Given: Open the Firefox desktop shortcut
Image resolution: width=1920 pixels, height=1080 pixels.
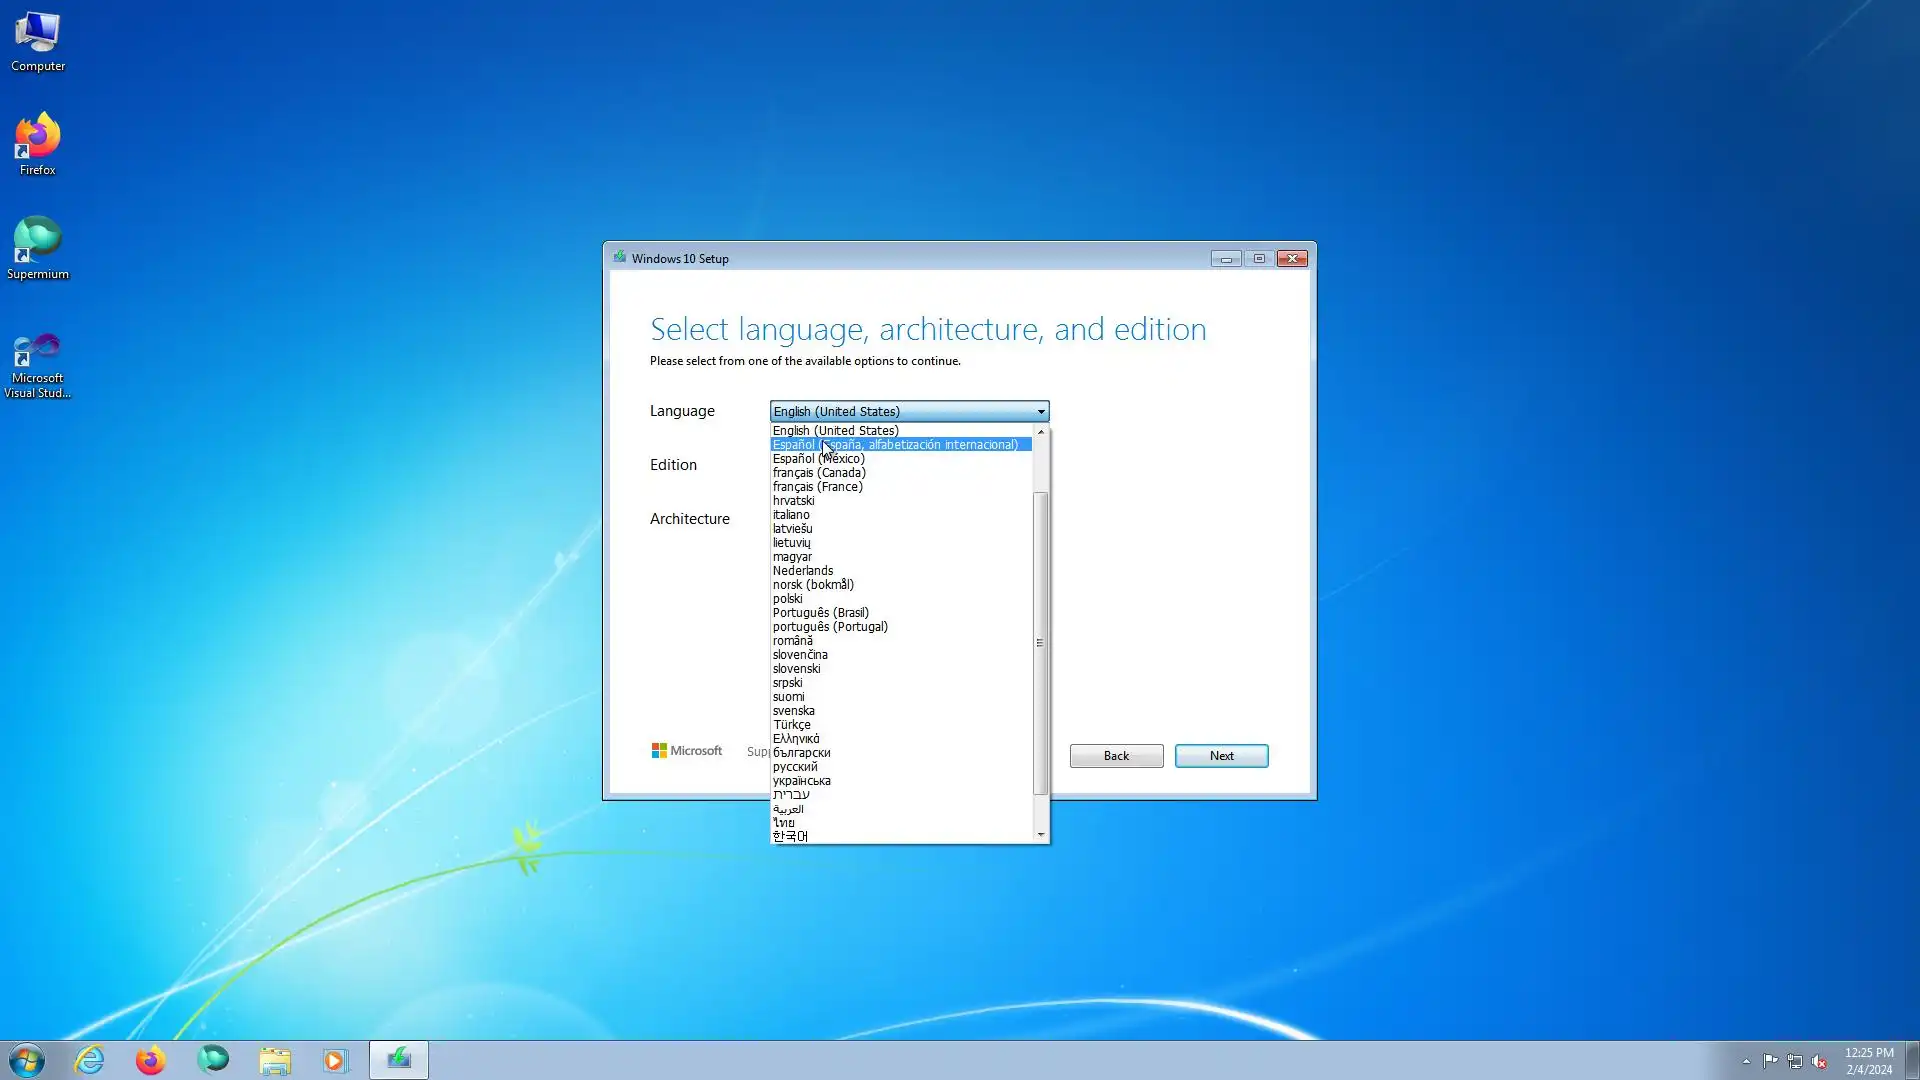Looking at the screenshot, I should pos(38,145).
